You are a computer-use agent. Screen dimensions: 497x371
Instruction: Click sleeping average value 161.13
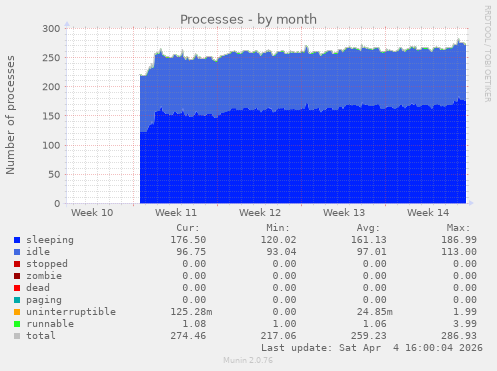point(369,240)
